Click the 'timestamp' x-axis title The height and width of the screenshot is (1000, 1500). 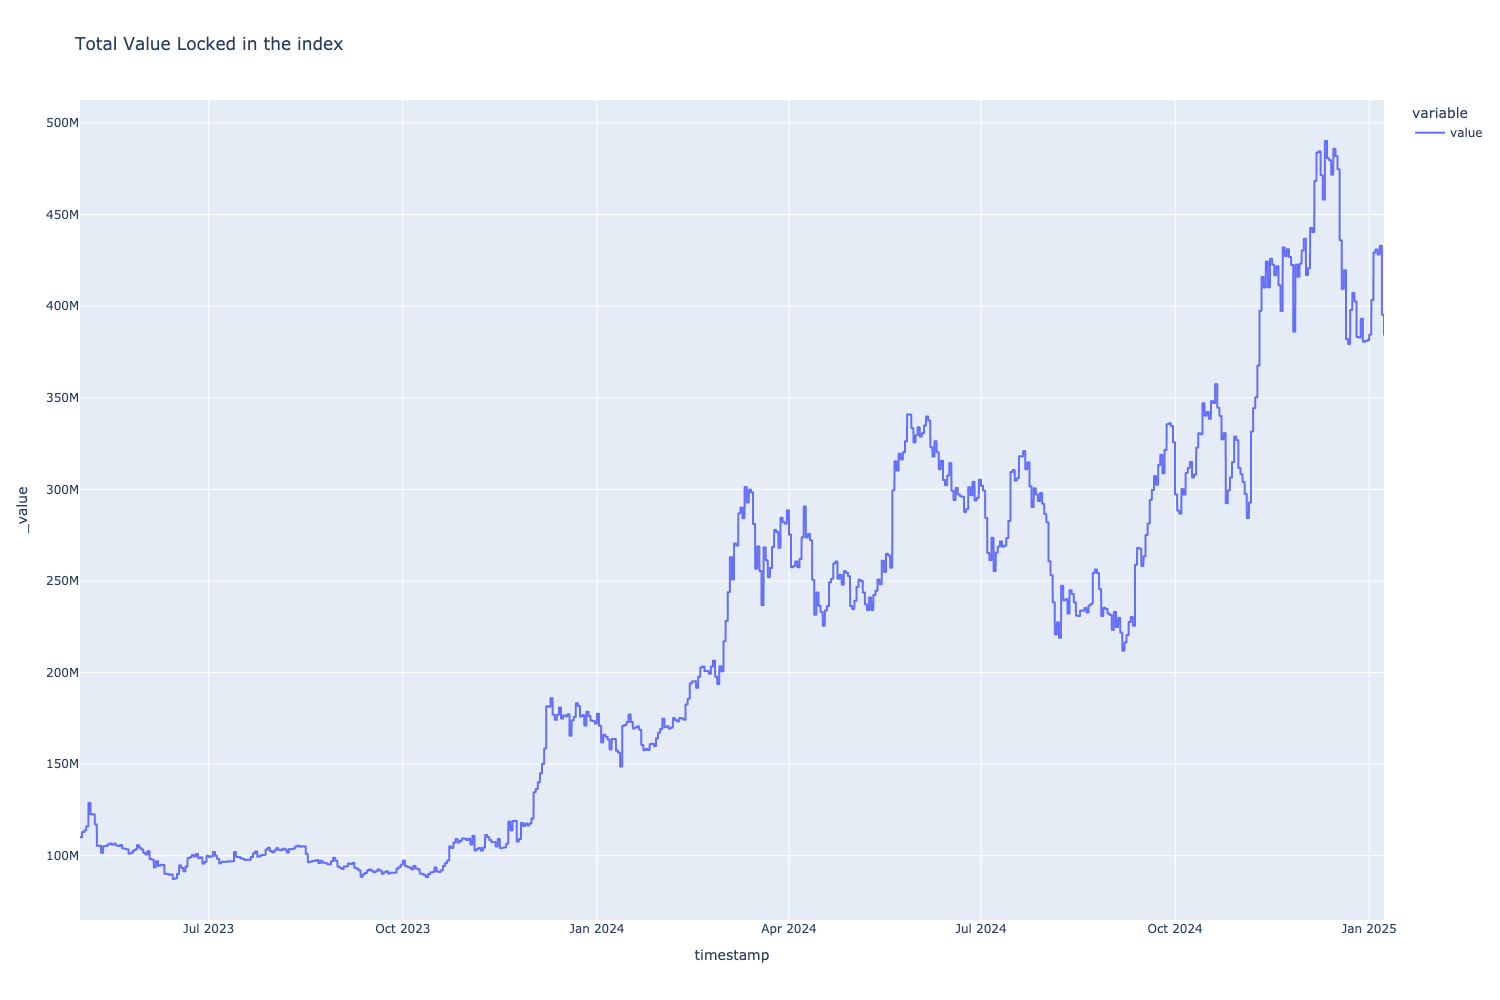[x=732, y=955]
